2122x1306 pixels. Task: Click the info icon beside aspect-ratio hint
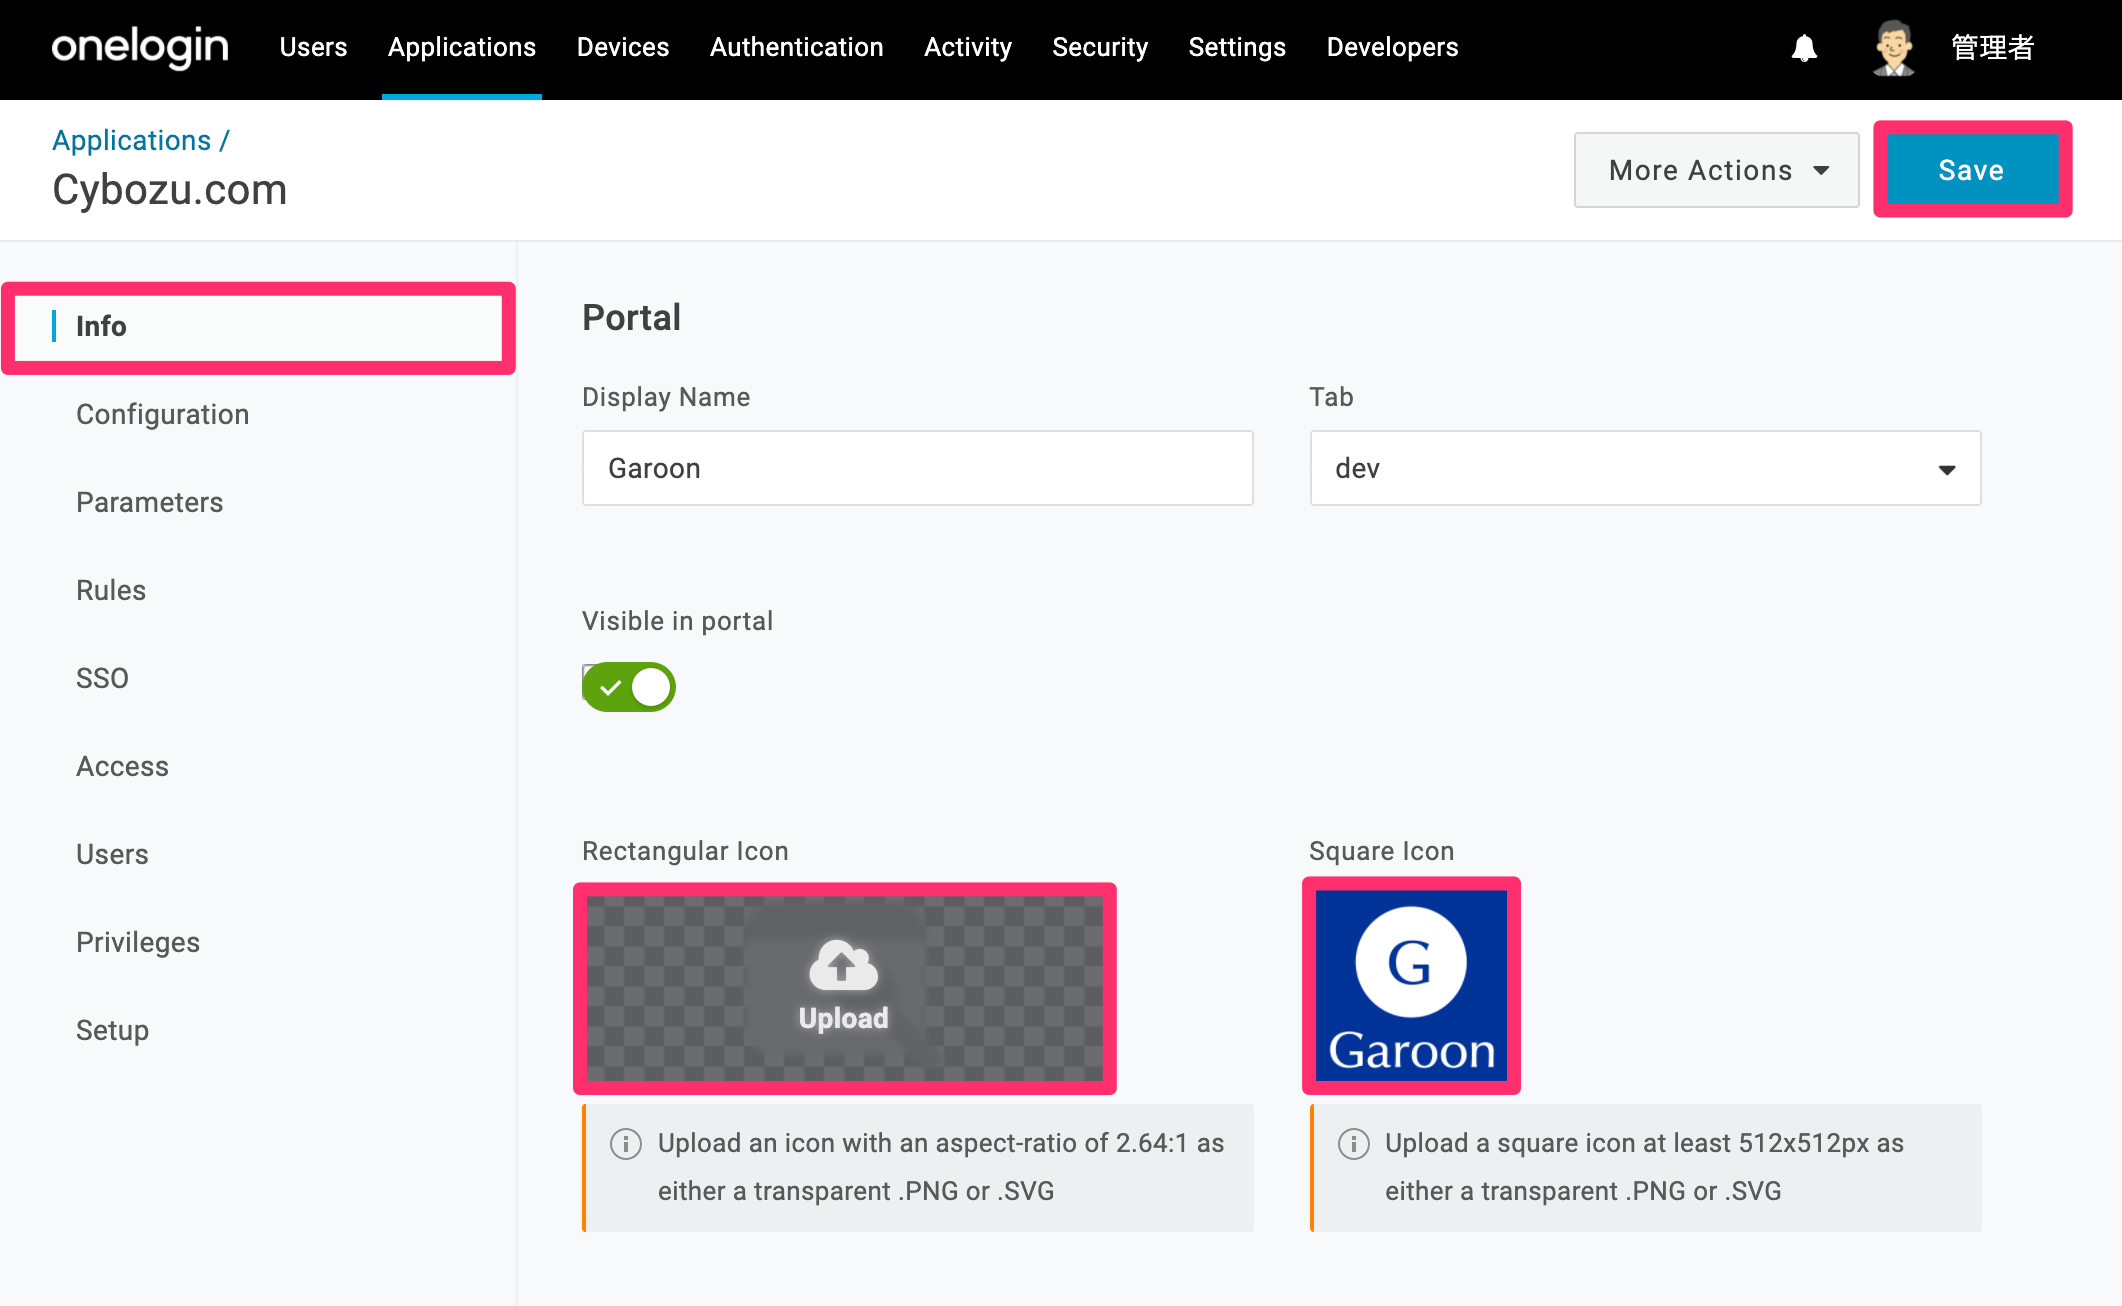[x=626, y=1143]
